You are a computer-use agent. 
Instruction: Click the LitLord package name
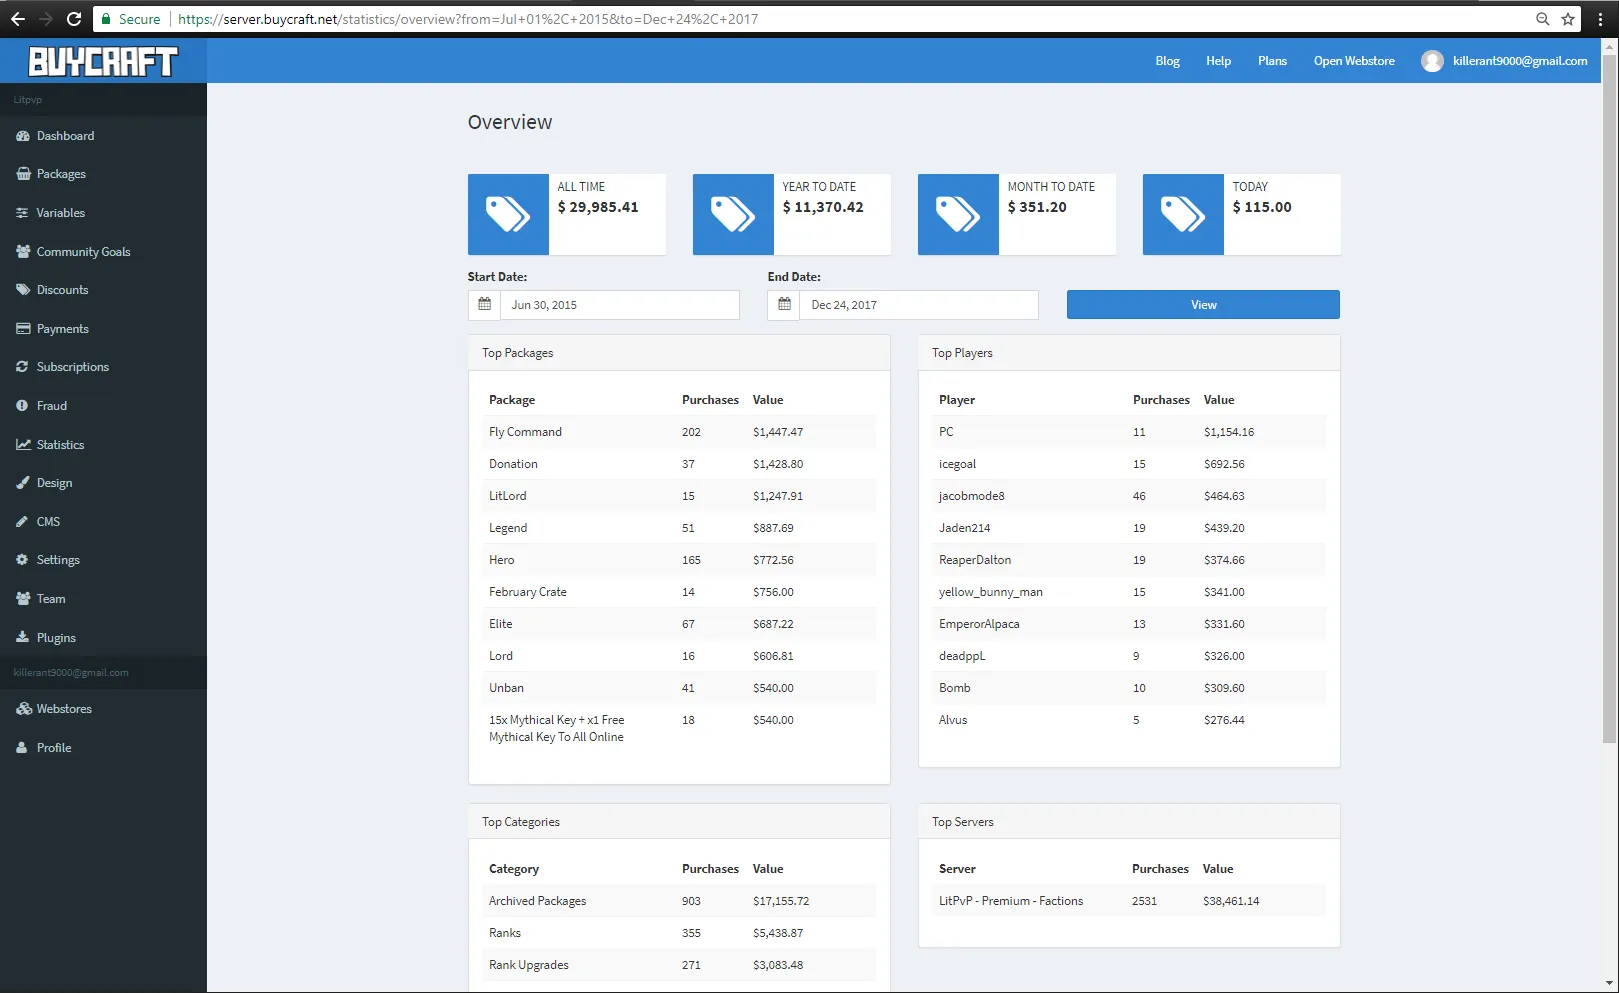[508, 496]
